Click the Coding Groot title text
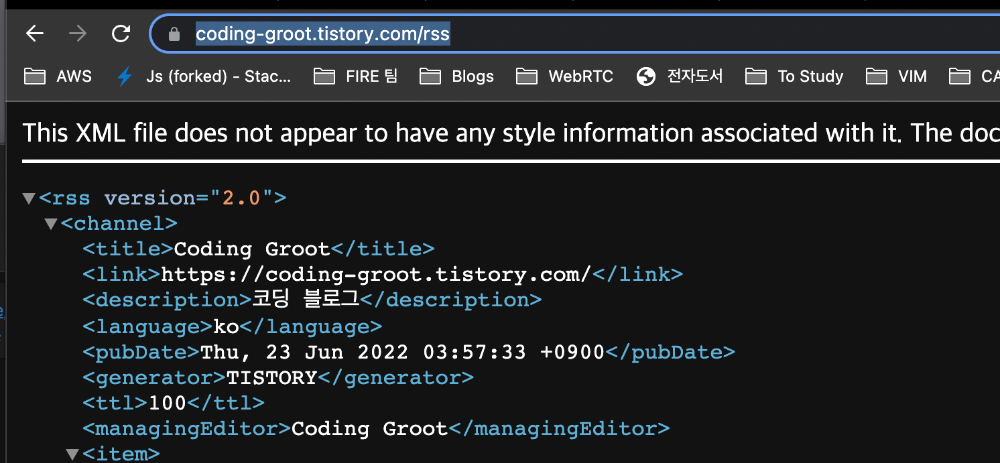This screenshot has height=463, width=1000. tap(252, 249)
